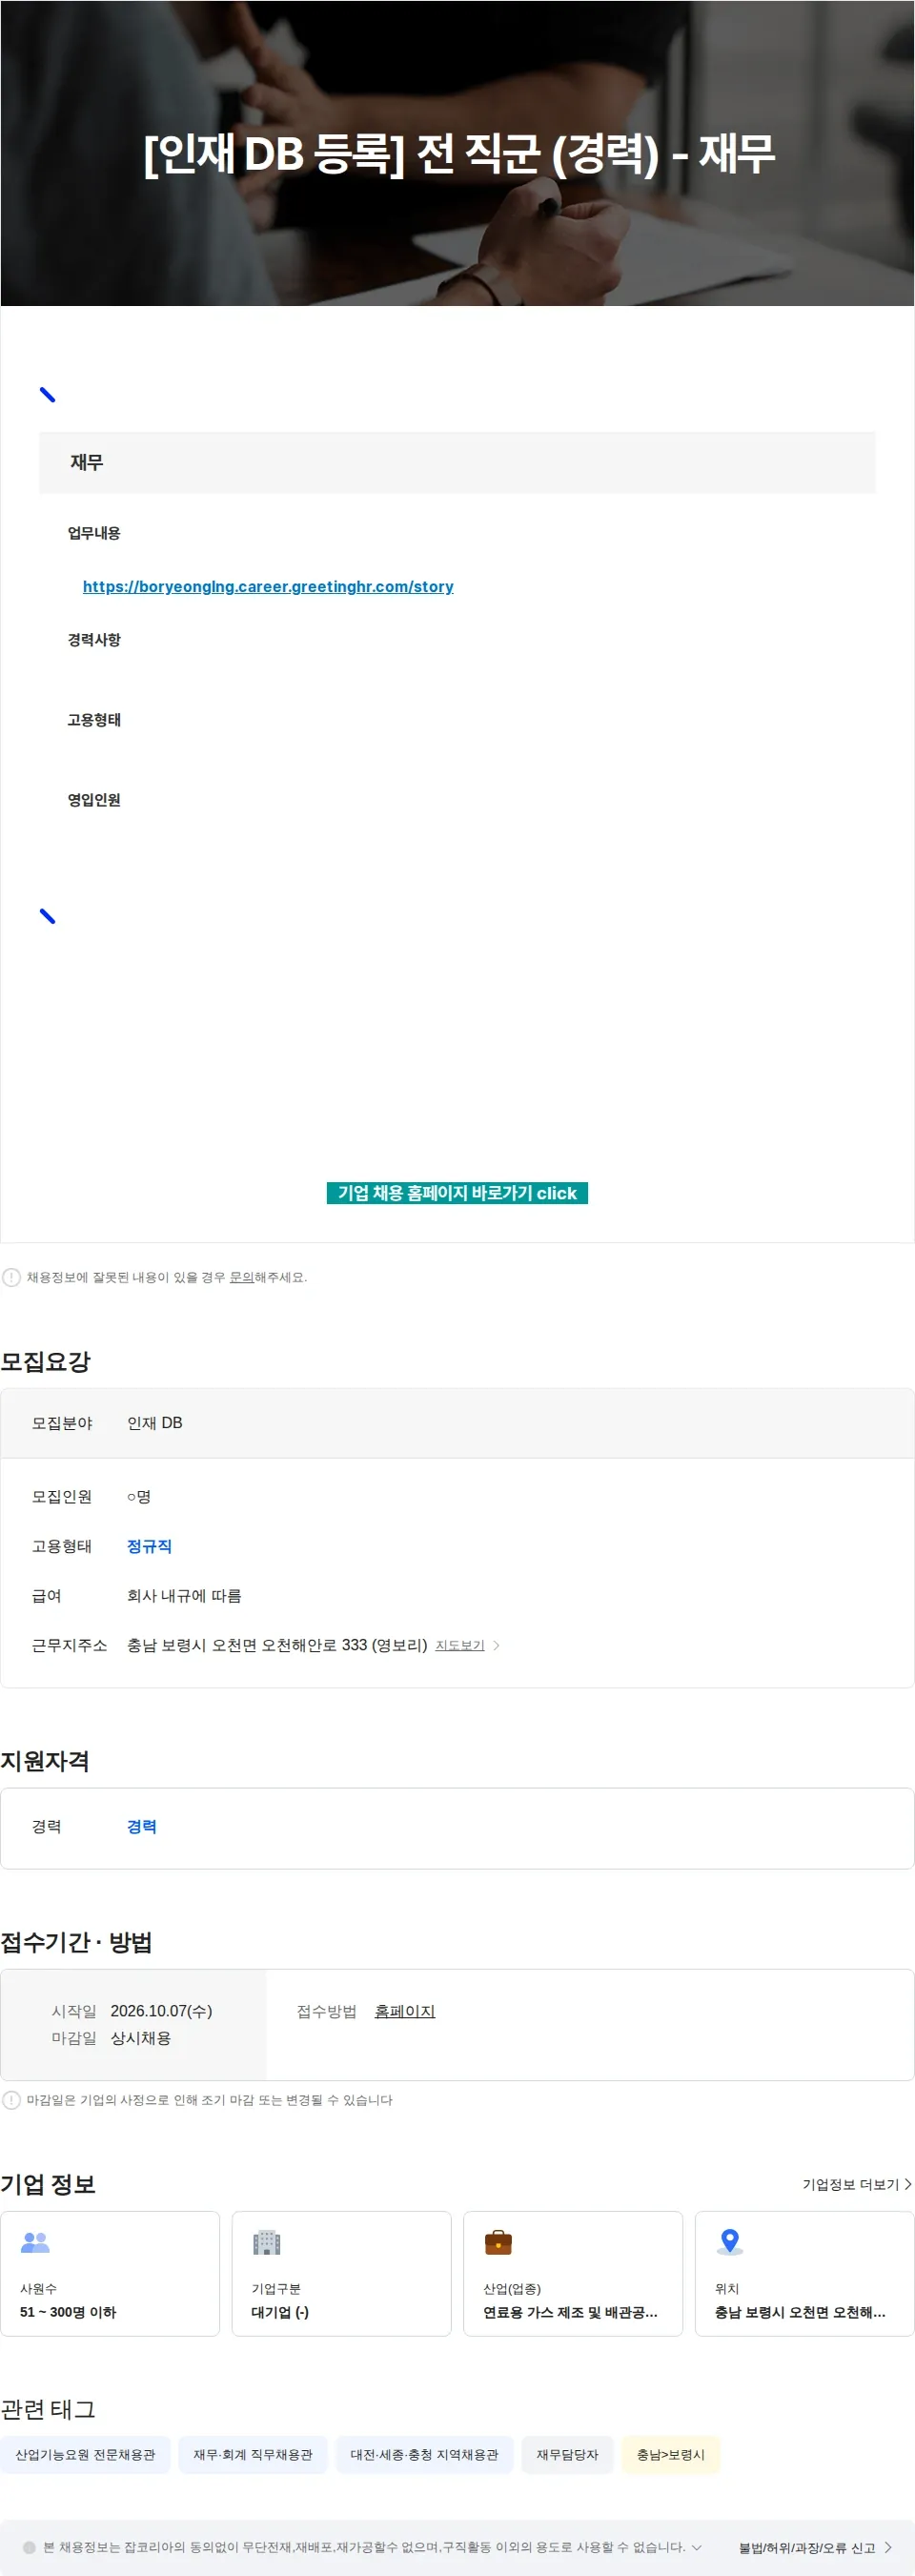This screenshot has height=2576, width=915.
Task: Click the employee count people icon
Action: coord(35,2242)
